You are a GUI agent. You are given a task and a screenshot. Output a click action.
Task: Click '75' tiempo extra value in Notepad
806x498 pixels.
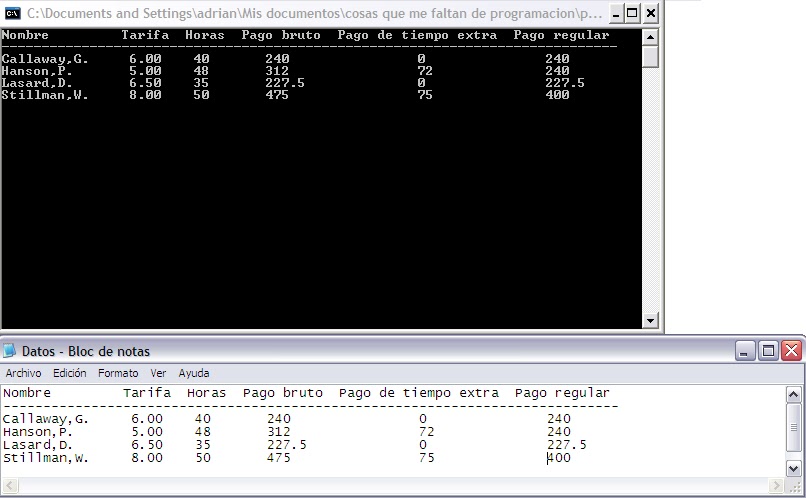(427, 458)
